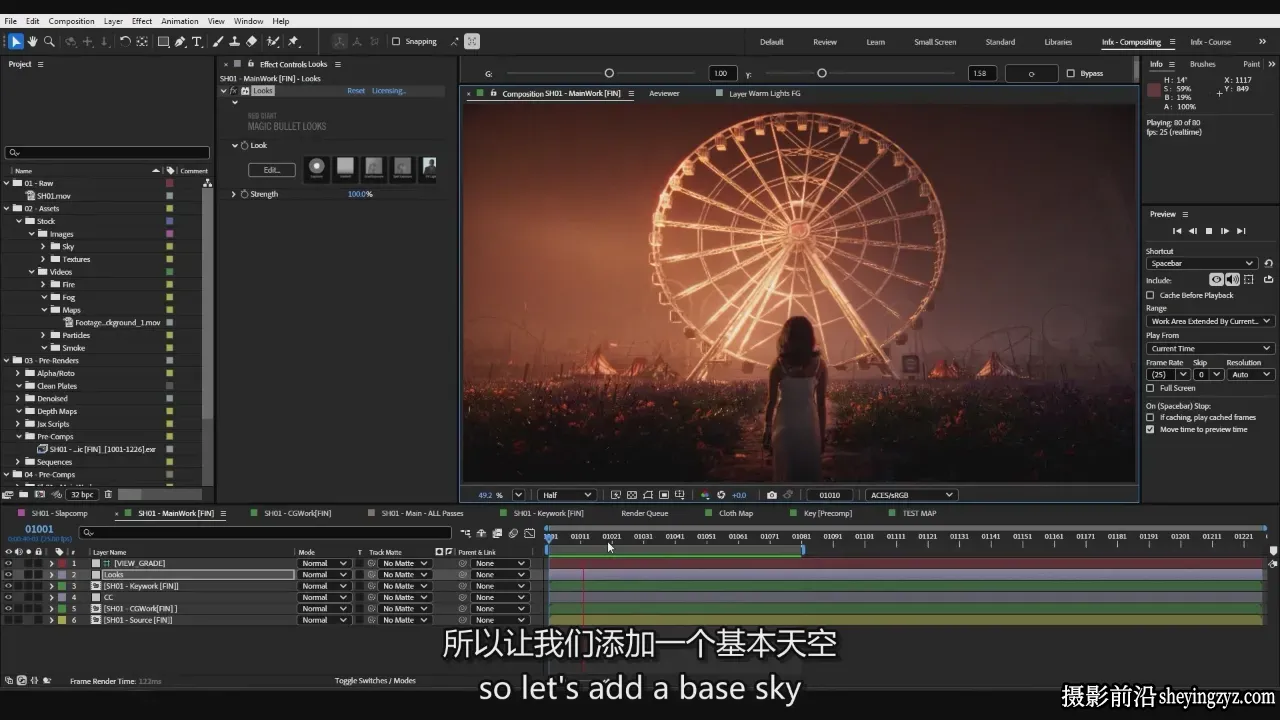
Task: Create new folder in Project panel
Action: click(24, 494)
